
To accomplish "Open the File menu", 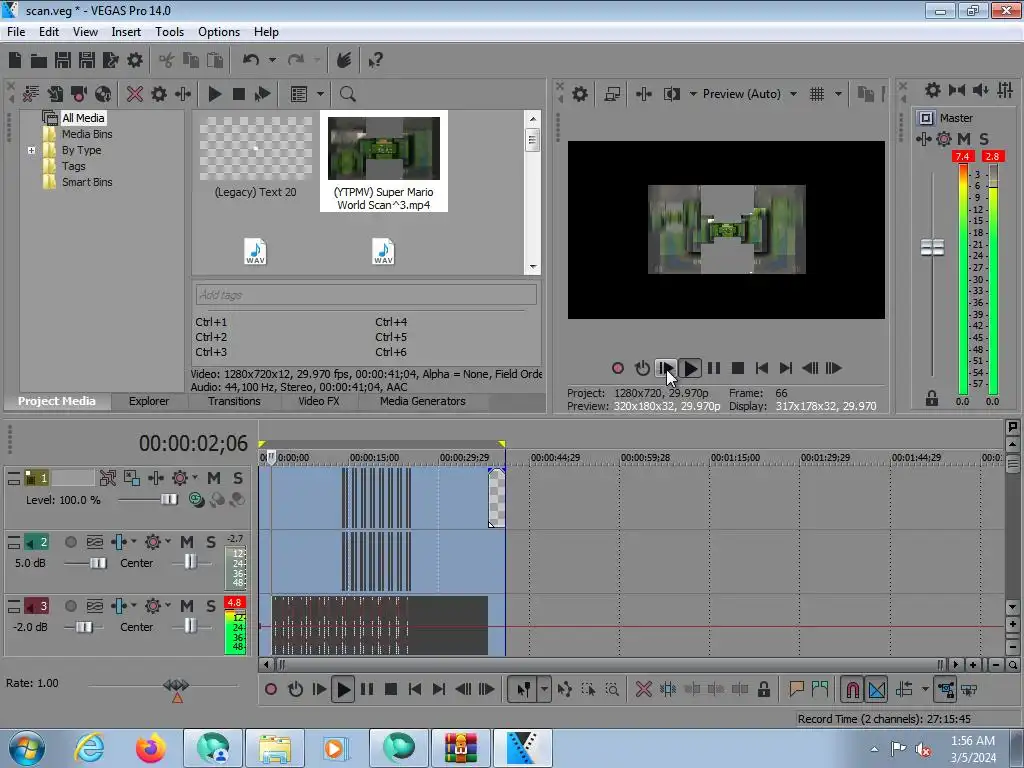I will tap(16, 32).
